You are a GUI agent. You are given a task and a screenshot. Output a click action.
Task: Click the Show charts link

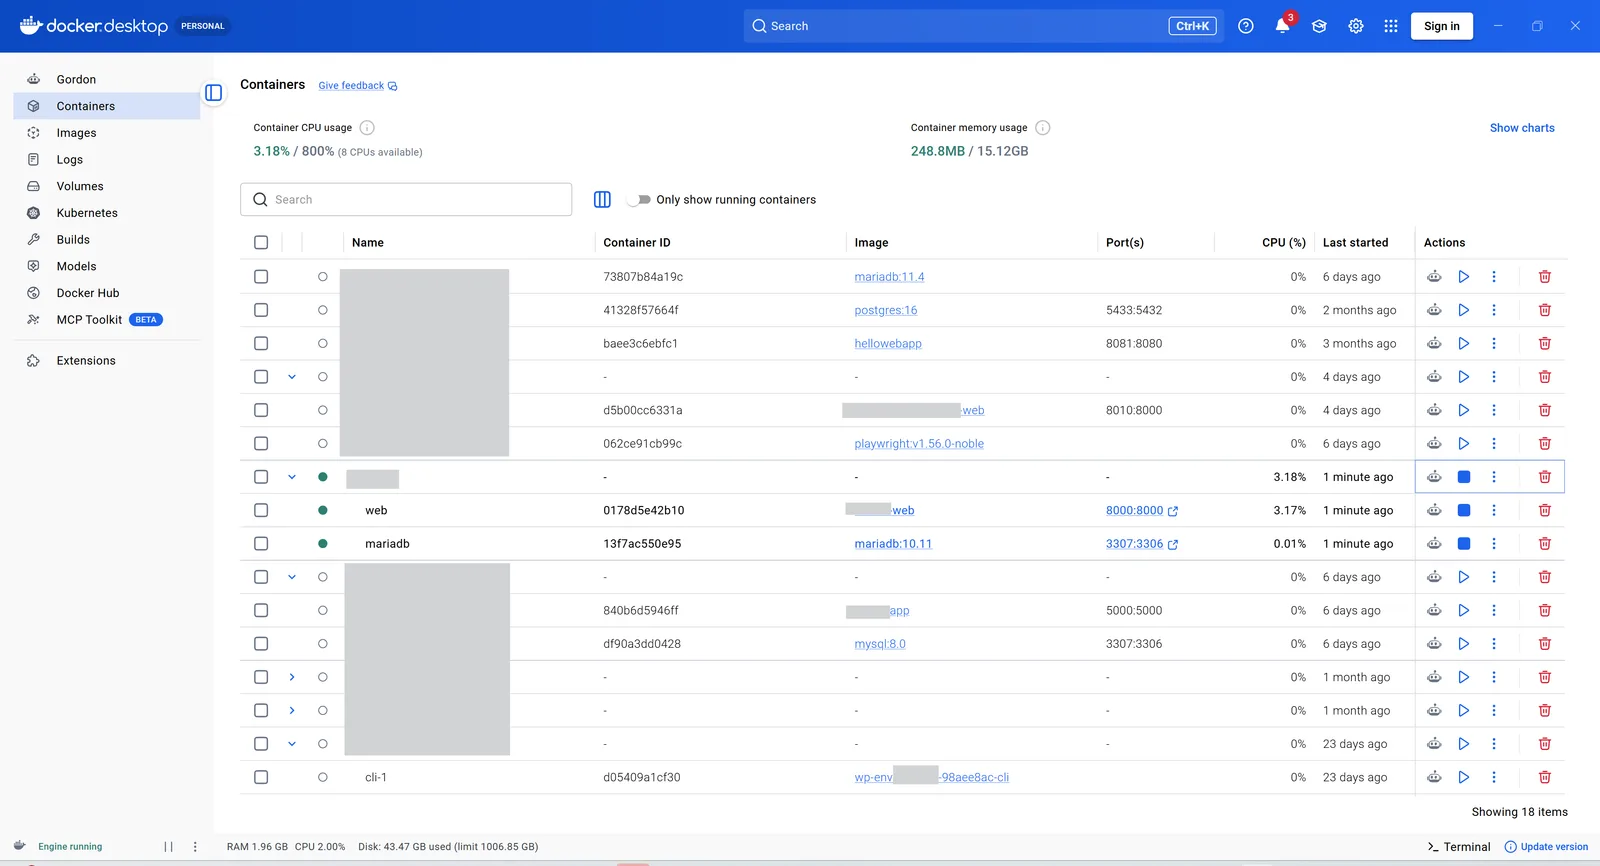1522,128
